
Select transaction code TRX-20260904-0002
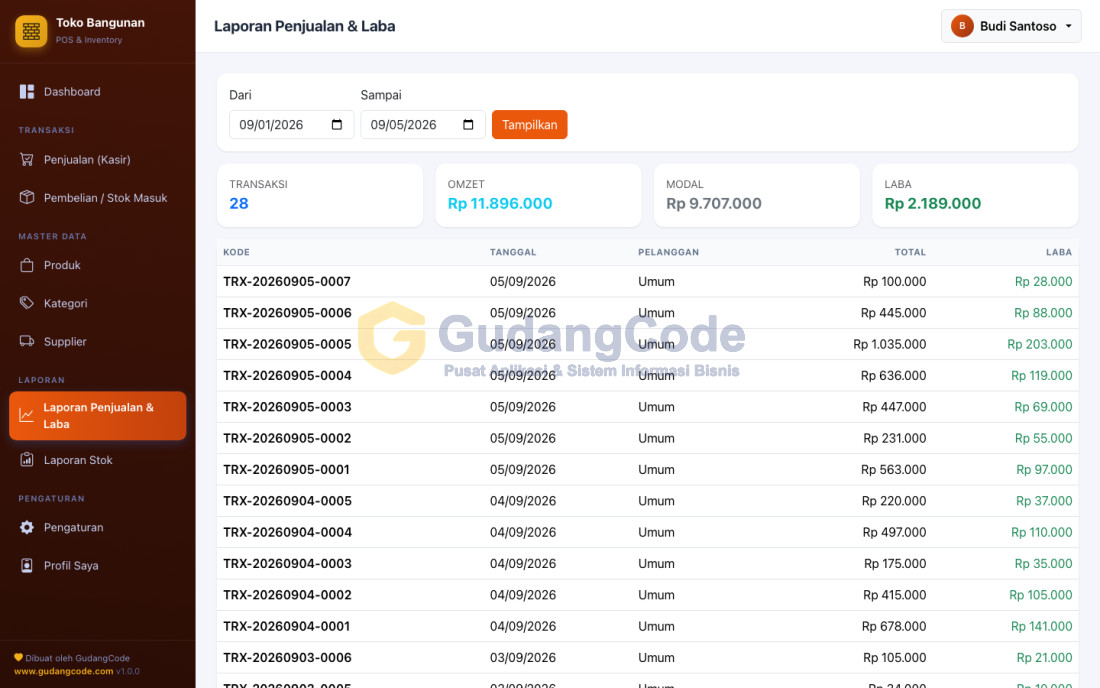(x=287, y=595)
